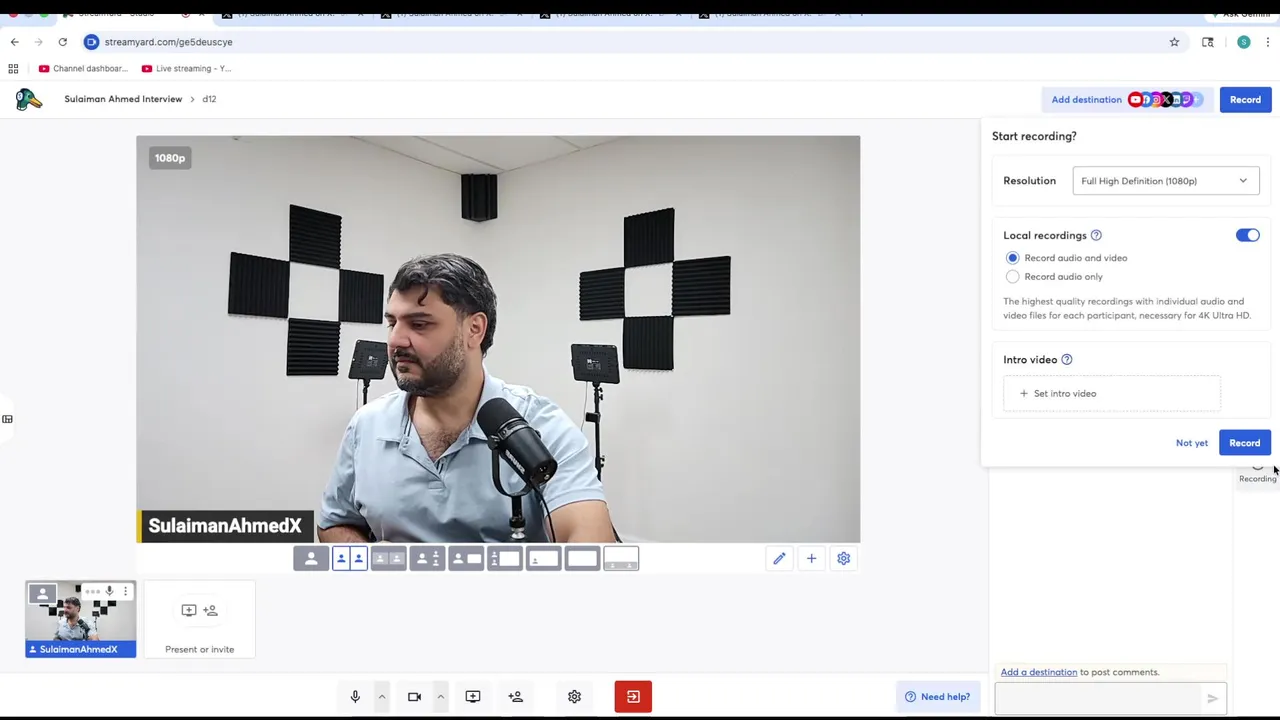Select the screen layout with people along bottom
Viewport: 1280px width, 720px height.
tap(621, 559)
